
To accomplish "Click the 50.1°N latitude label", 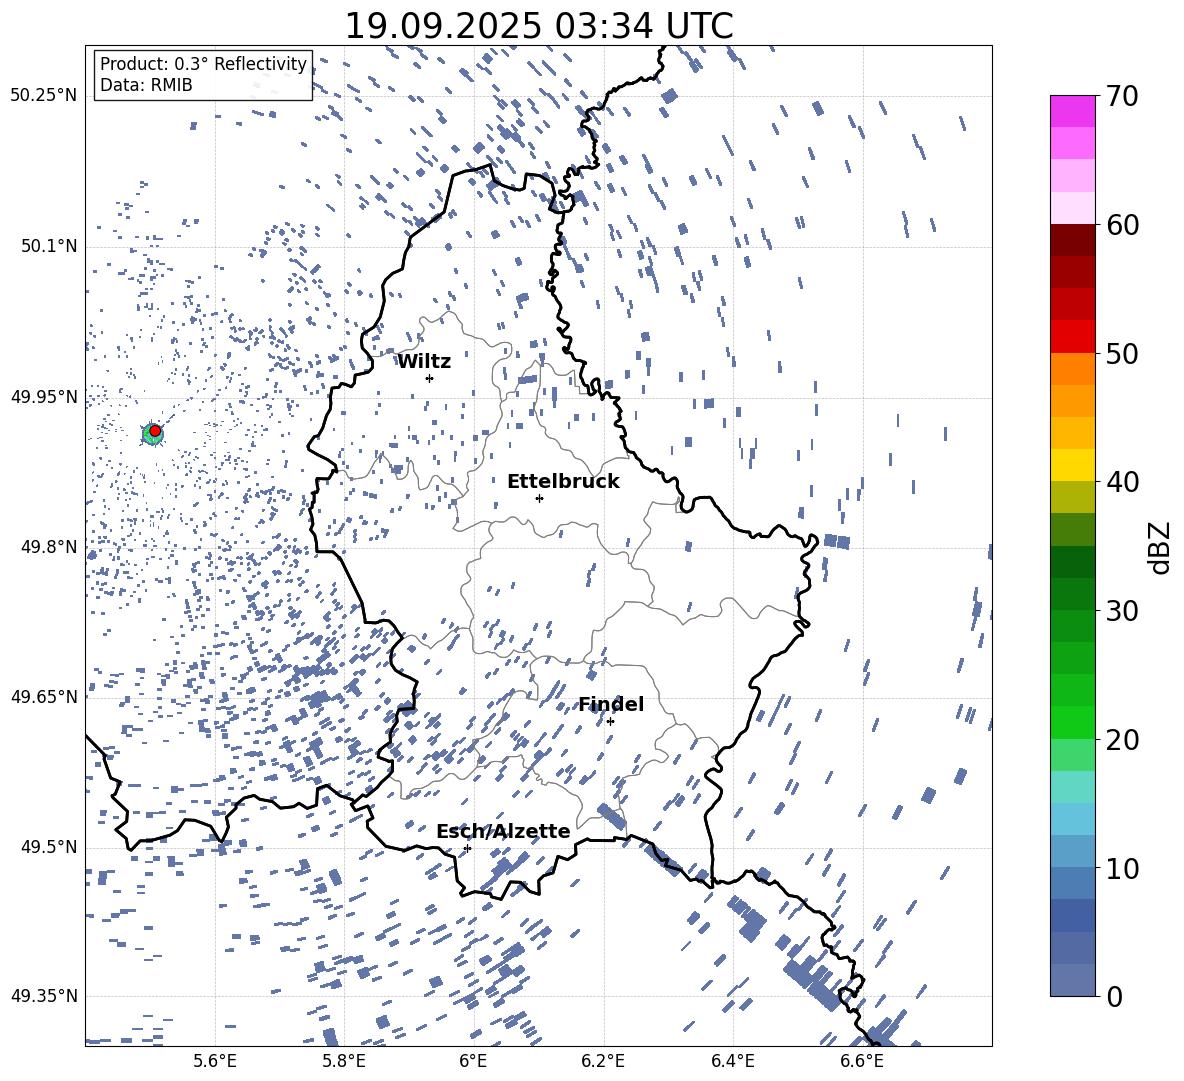I will tap(48, 246).
